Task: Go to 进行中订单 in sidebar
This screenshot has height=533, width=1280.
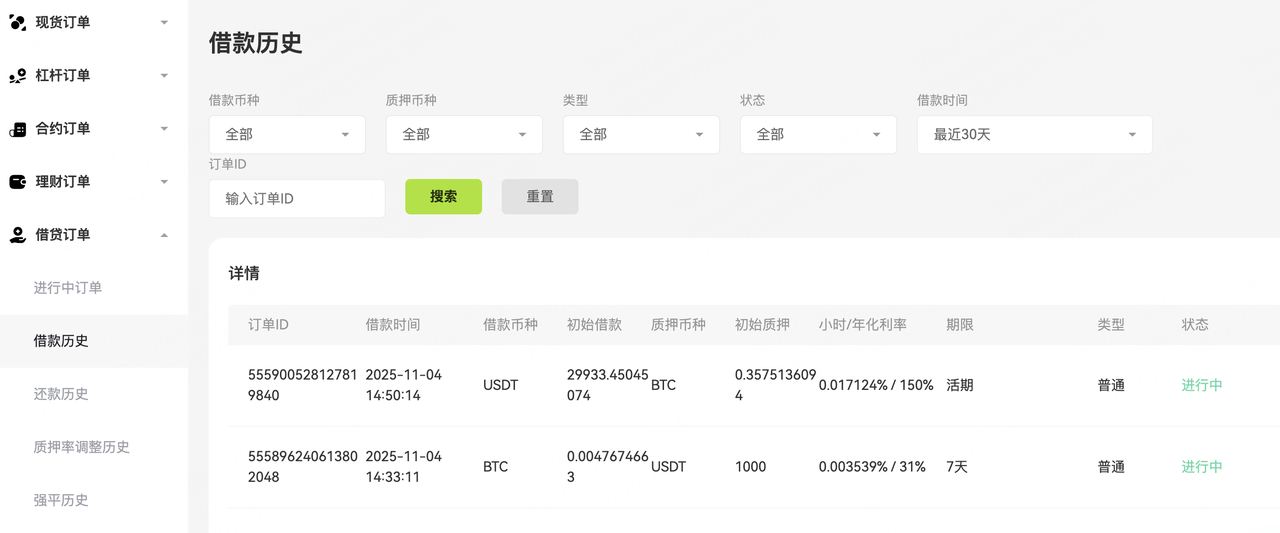Action: (68, 288)
